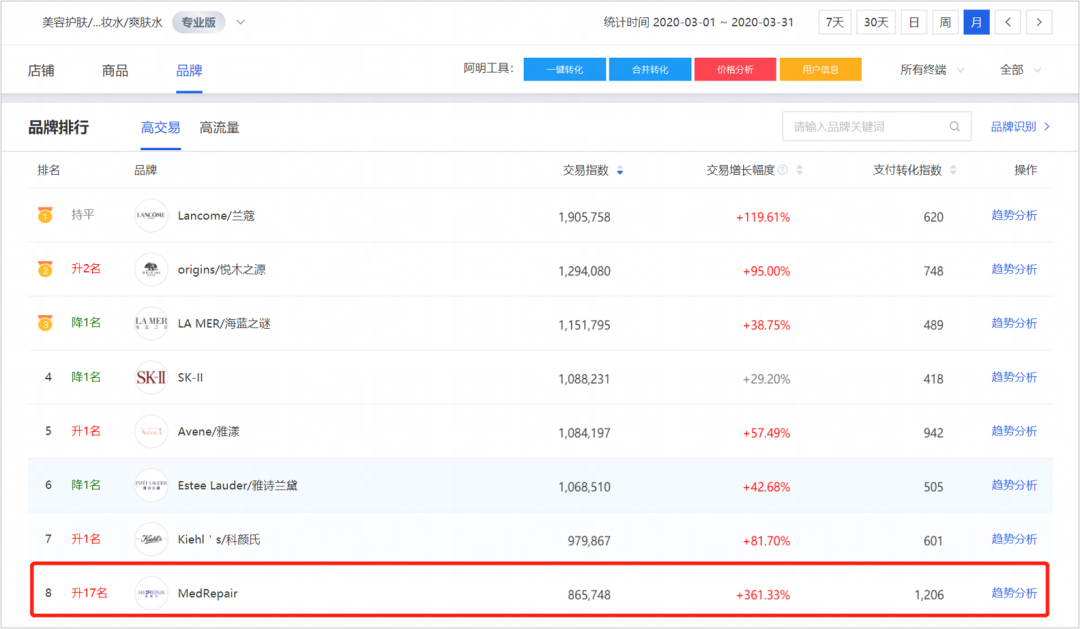Go to previous period with left arrow
Screen dimensions: 1080x629
coord(1008,22)
